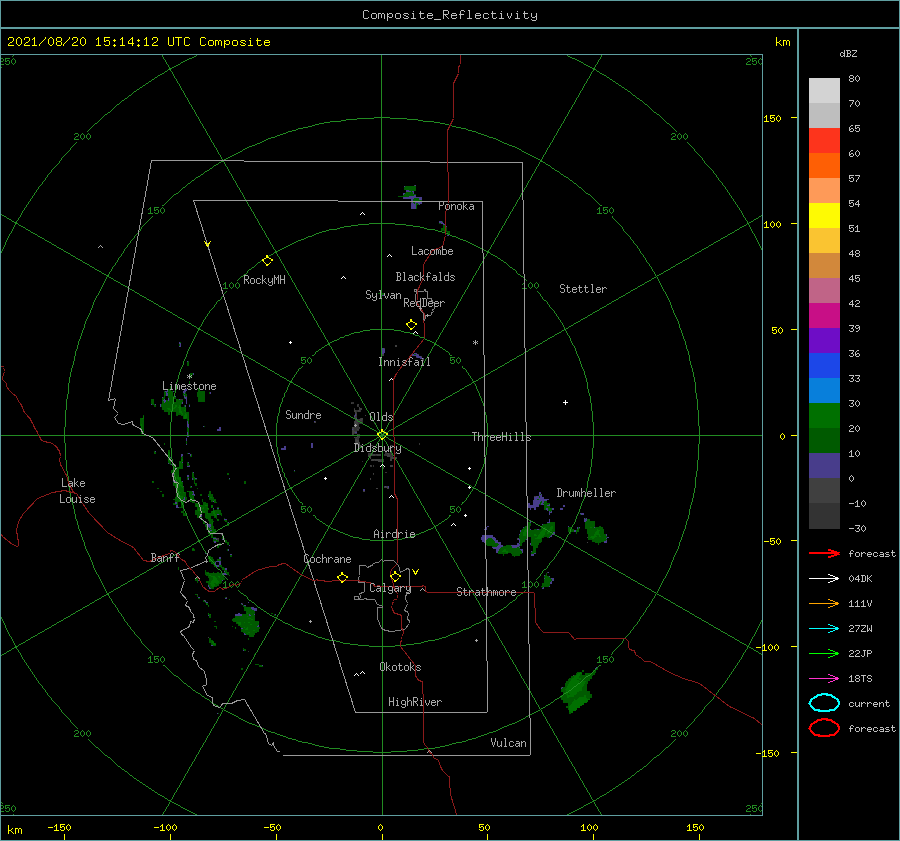Click the cyan current ellipse legend icon
The image size is (900, 841).
[824, 703]
